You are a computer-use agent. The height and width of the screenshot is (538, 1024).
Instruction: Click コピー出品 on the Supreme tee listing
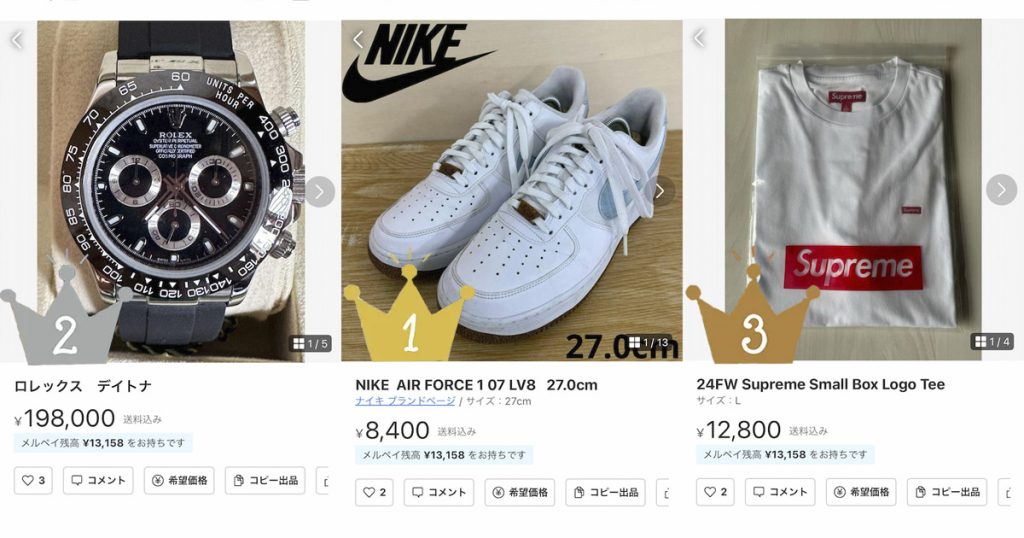pyautogui.click(x=947, y=493)
